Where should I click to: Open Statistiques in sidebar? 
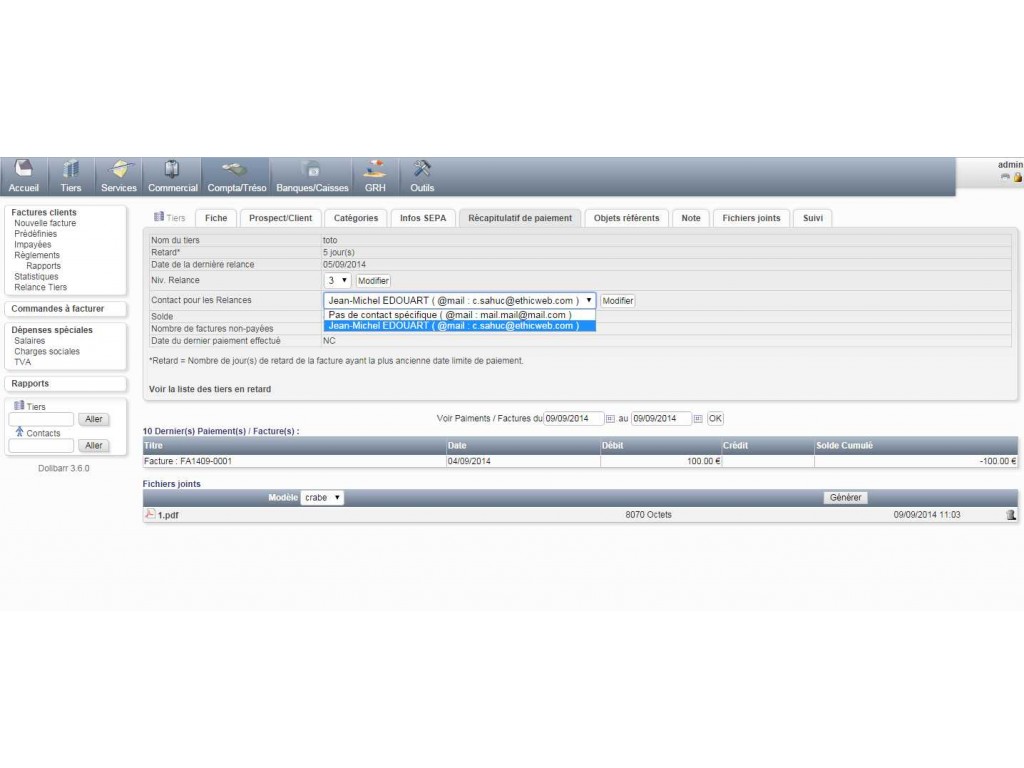click(x=36, y=276)
